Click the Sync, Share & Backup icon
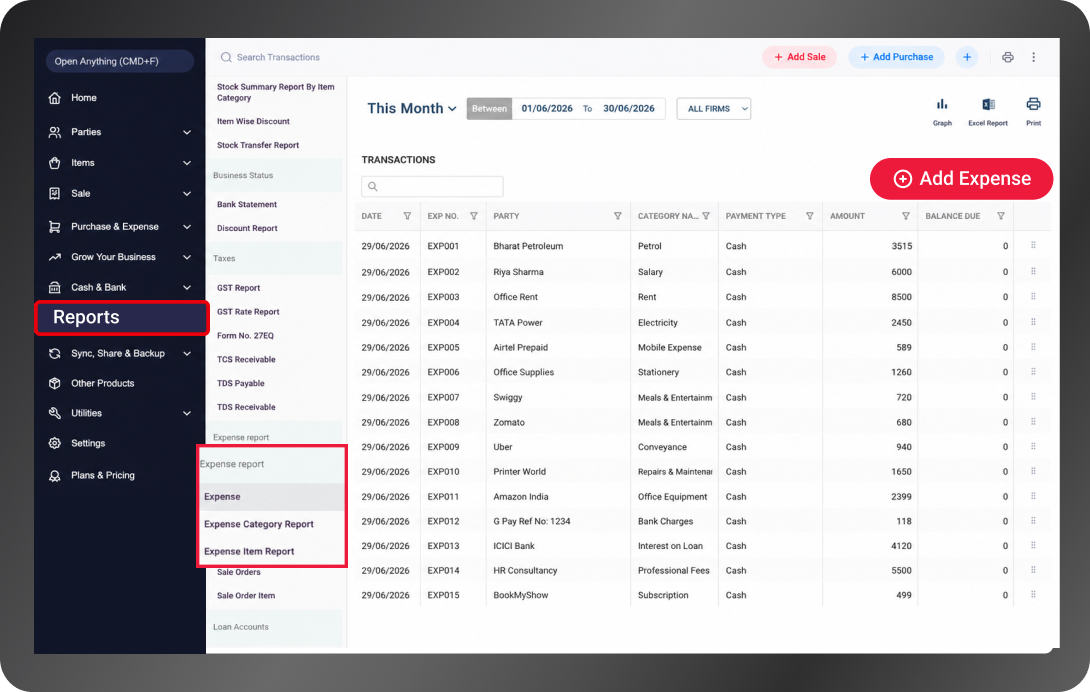Screen dimensions: 1090x692 coord(54,353)
